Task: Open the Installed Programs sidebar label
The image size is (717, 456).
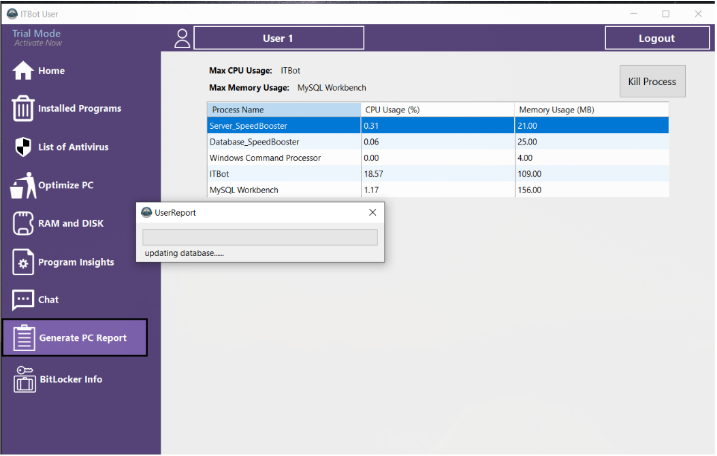Action: click(80, 108)
